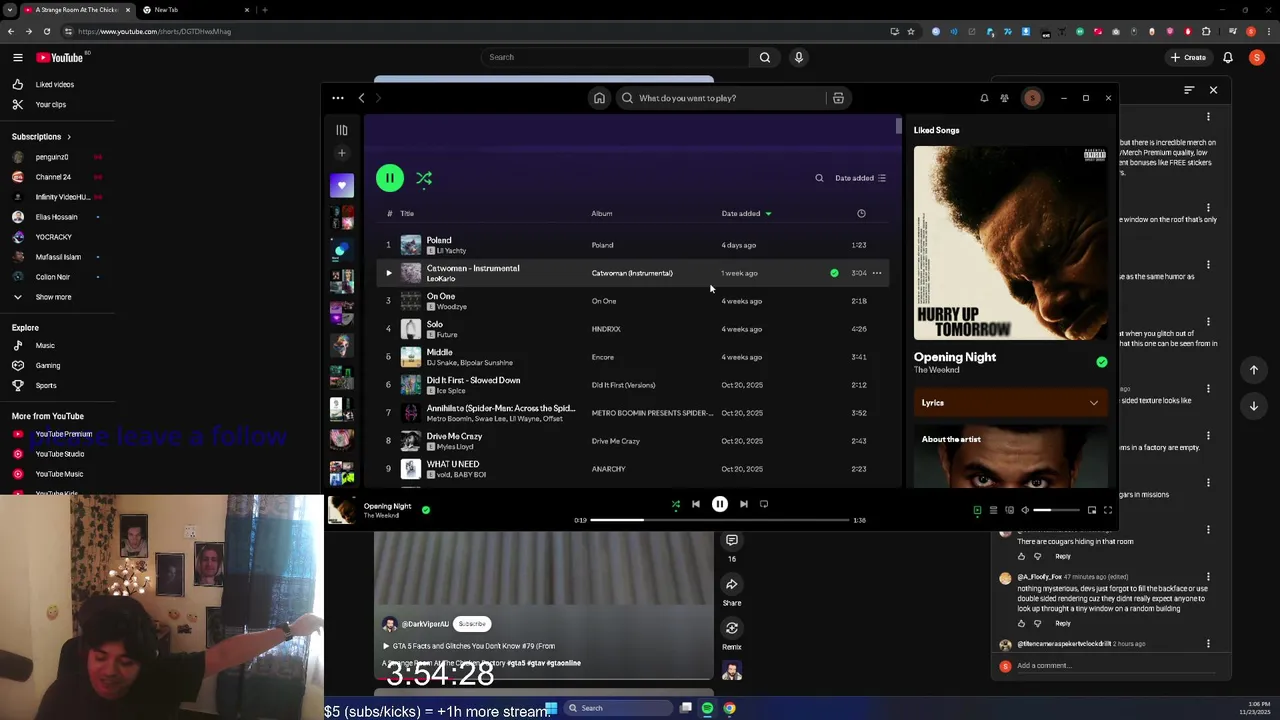
Task: Skip to previous track in player bar
Action: [x=696, y=504]
